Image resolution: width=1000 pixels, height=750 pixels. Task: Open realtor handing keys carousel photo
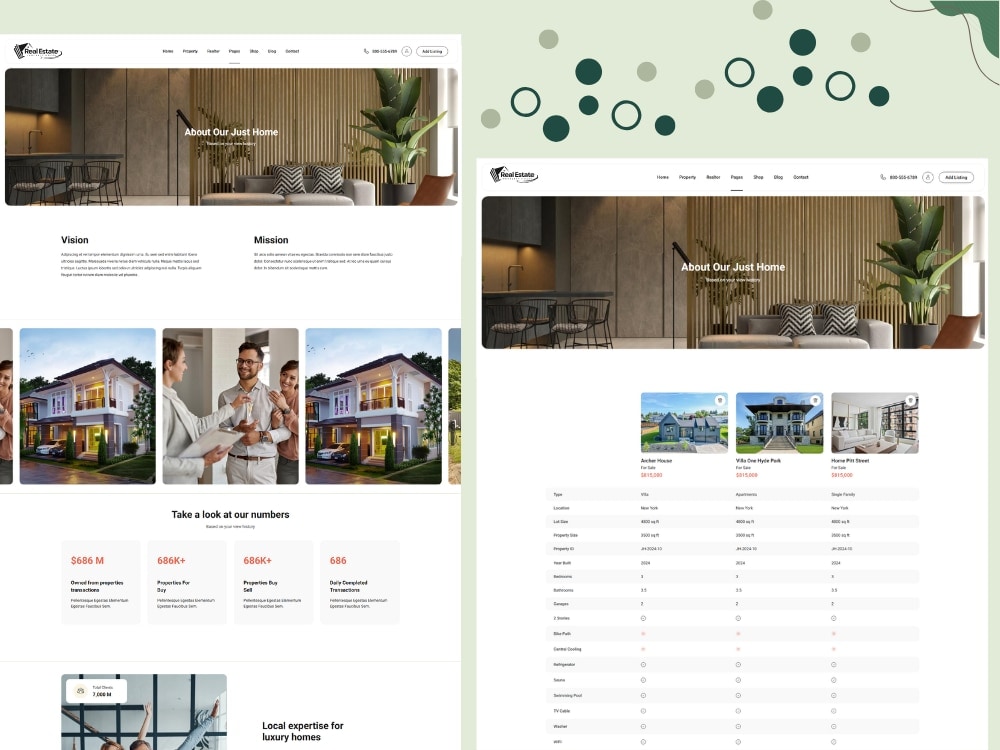(x=230, y=406)
